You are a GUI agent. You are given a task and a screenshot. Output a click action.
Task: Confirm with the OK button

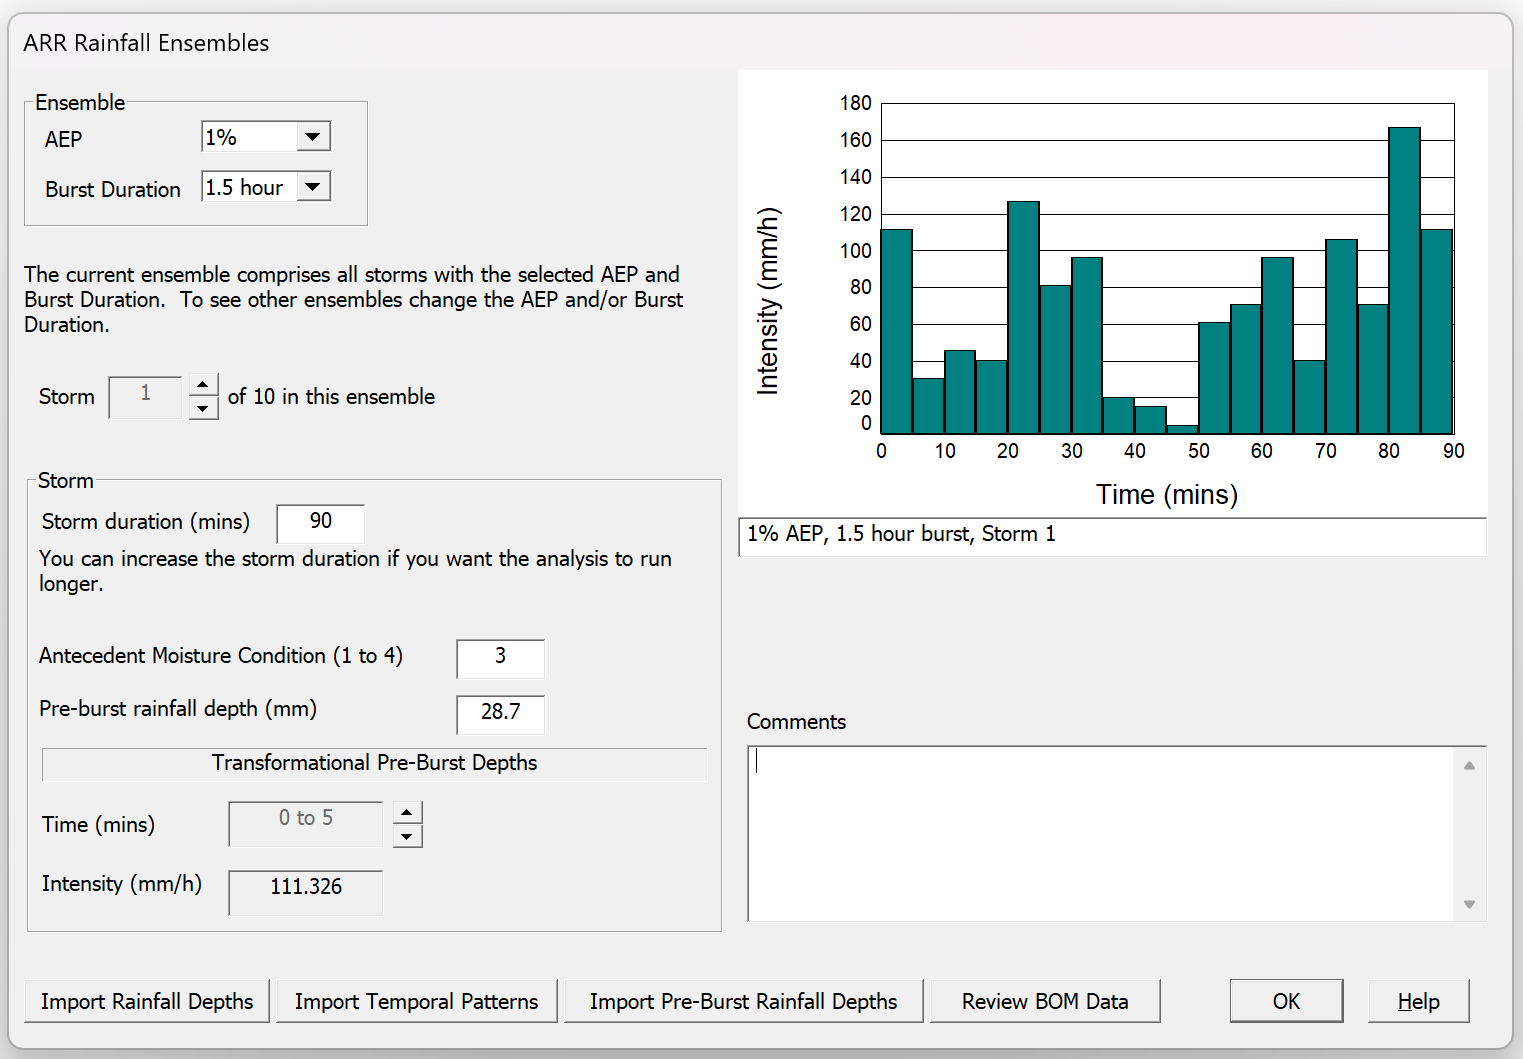(x=1286, y=1002)
